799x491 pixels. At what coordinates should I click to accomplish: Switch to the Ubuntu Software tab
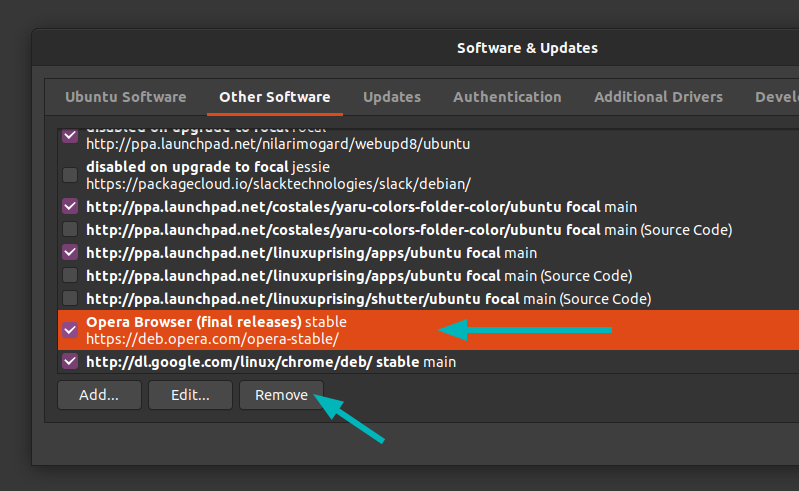(126, 97)
